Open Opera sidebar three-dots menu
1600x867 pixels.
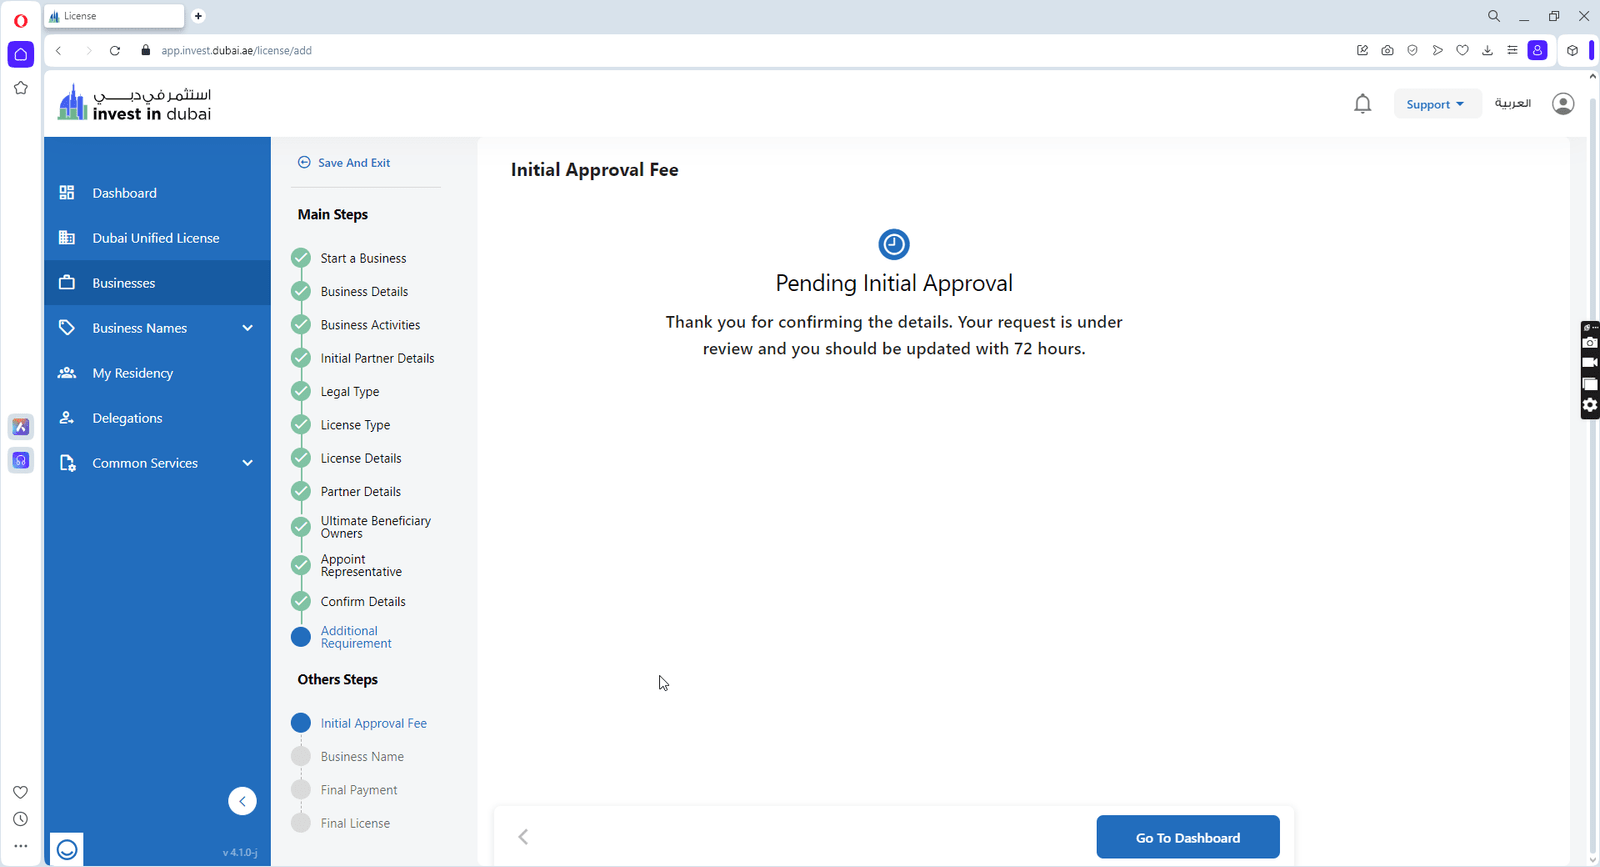coord(21,846)
